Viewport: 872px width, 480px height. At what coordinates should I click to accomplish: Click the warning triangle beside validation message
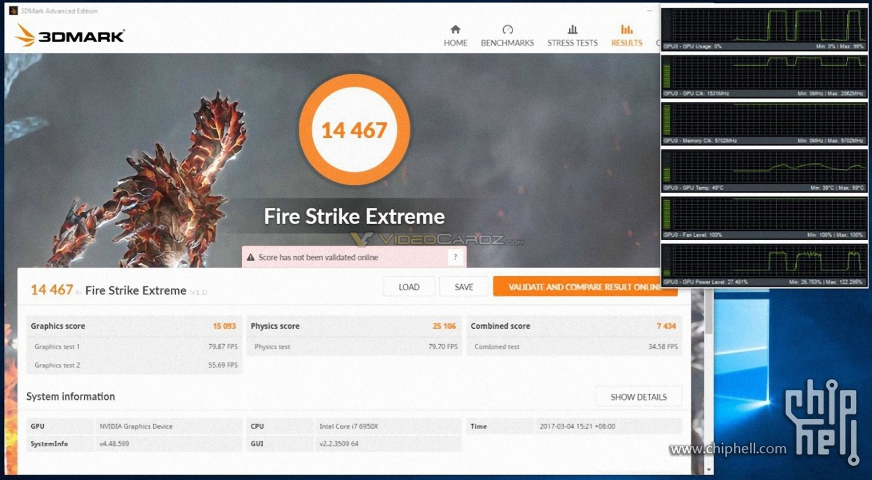(250, 257)
